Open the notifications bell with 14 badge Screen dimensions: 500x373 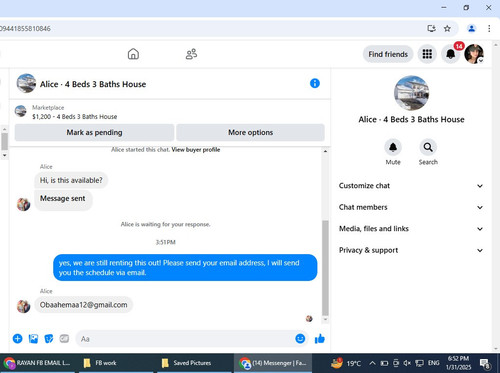[451, 54]
